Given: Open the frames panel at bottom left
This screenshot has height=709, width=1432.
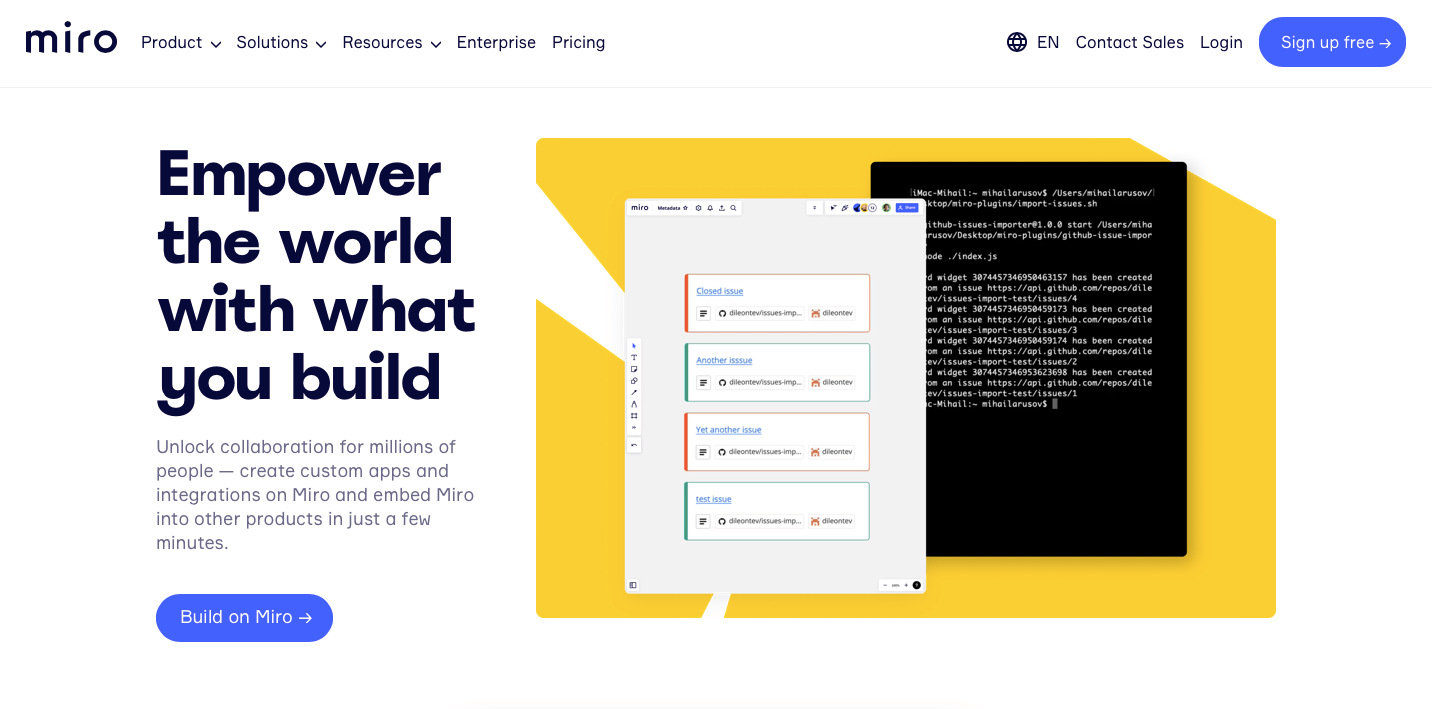Looking at the screenshot, I should pos(633,584).
